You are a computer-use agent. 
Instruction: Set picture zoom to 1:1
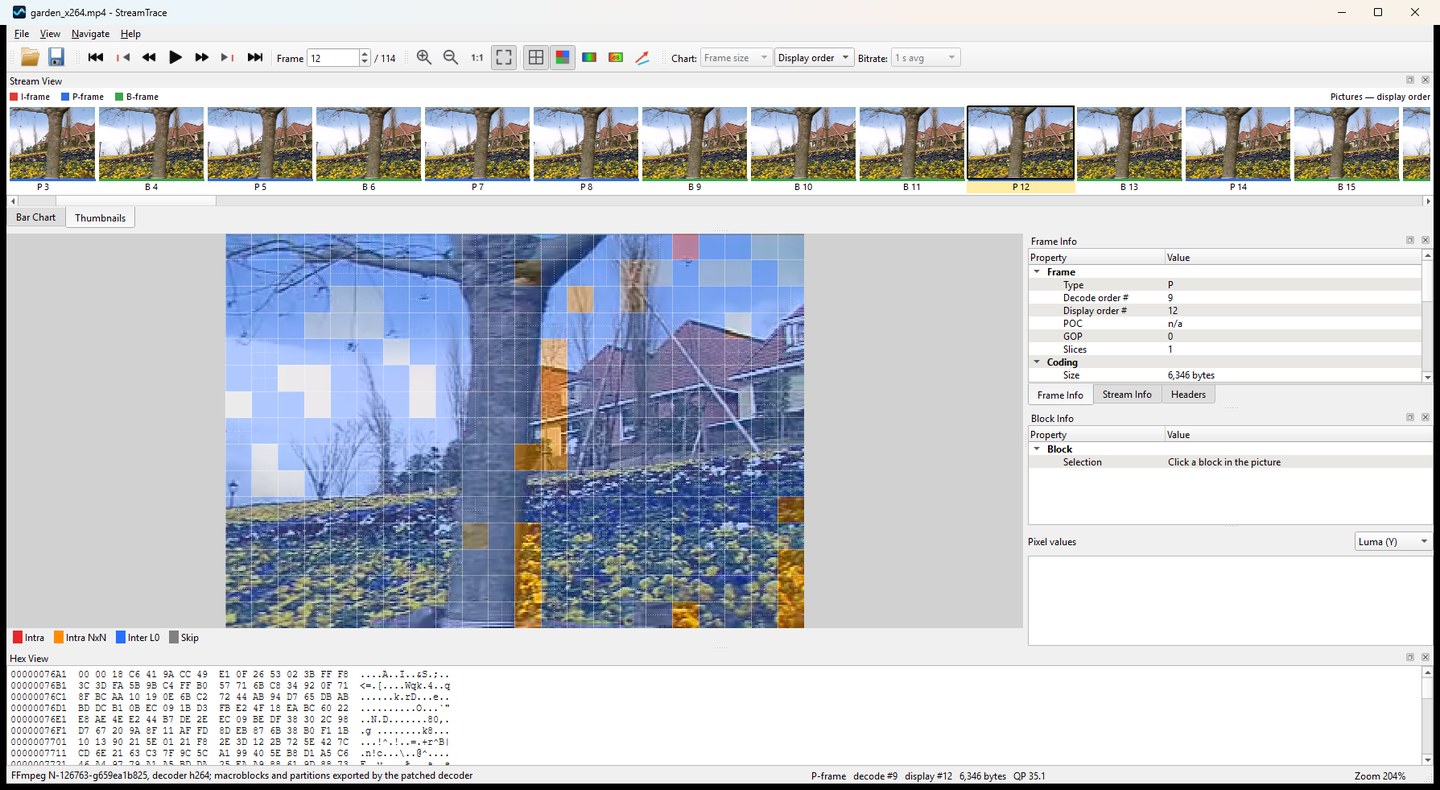point(477,58)
